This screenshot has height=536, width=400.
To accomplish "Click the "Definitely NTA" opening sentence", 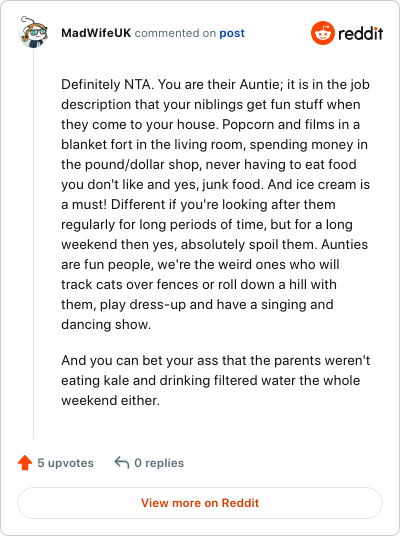I will pyautogui.click(x=108, y=84).
